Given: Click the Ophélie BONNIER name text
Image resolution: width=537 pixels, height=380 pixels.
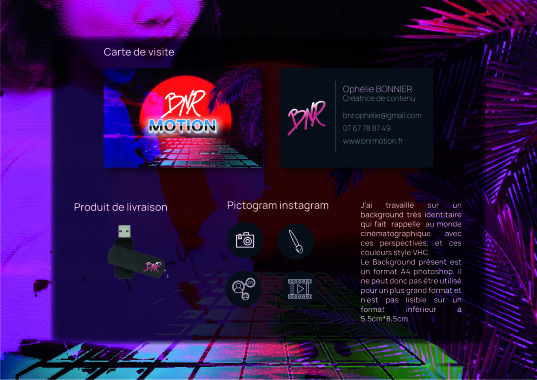Looking at the screenshot, I should pyautogui.click(x=377, y=89).
